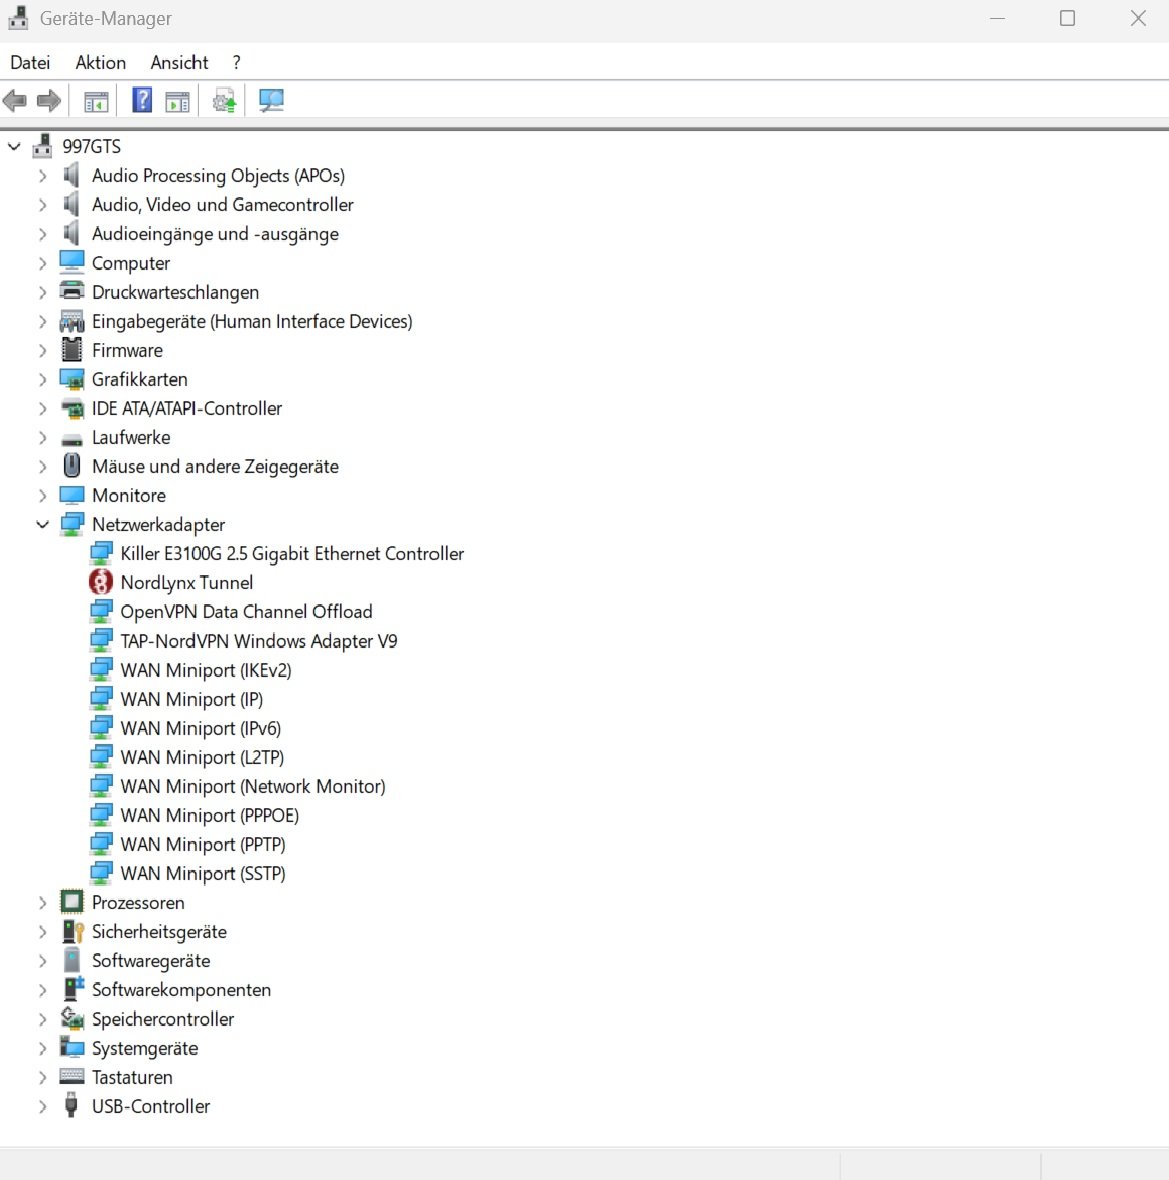
Task: Click the Killer E3100G adapter icon
Action: point(101,554)
